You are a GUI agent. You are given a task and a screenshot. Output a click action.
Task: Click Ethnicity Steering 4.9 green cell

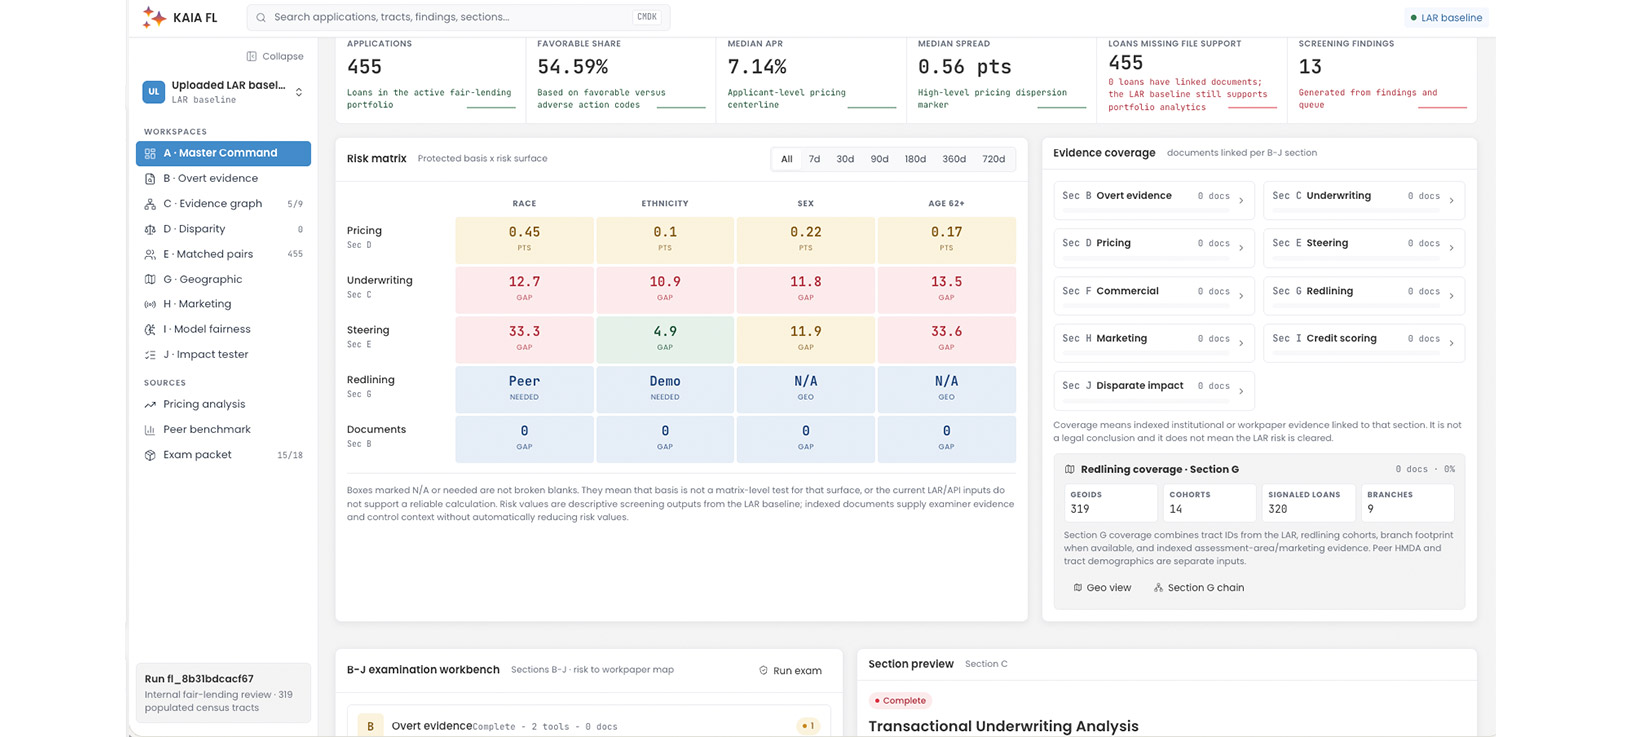tap(665, 339)
